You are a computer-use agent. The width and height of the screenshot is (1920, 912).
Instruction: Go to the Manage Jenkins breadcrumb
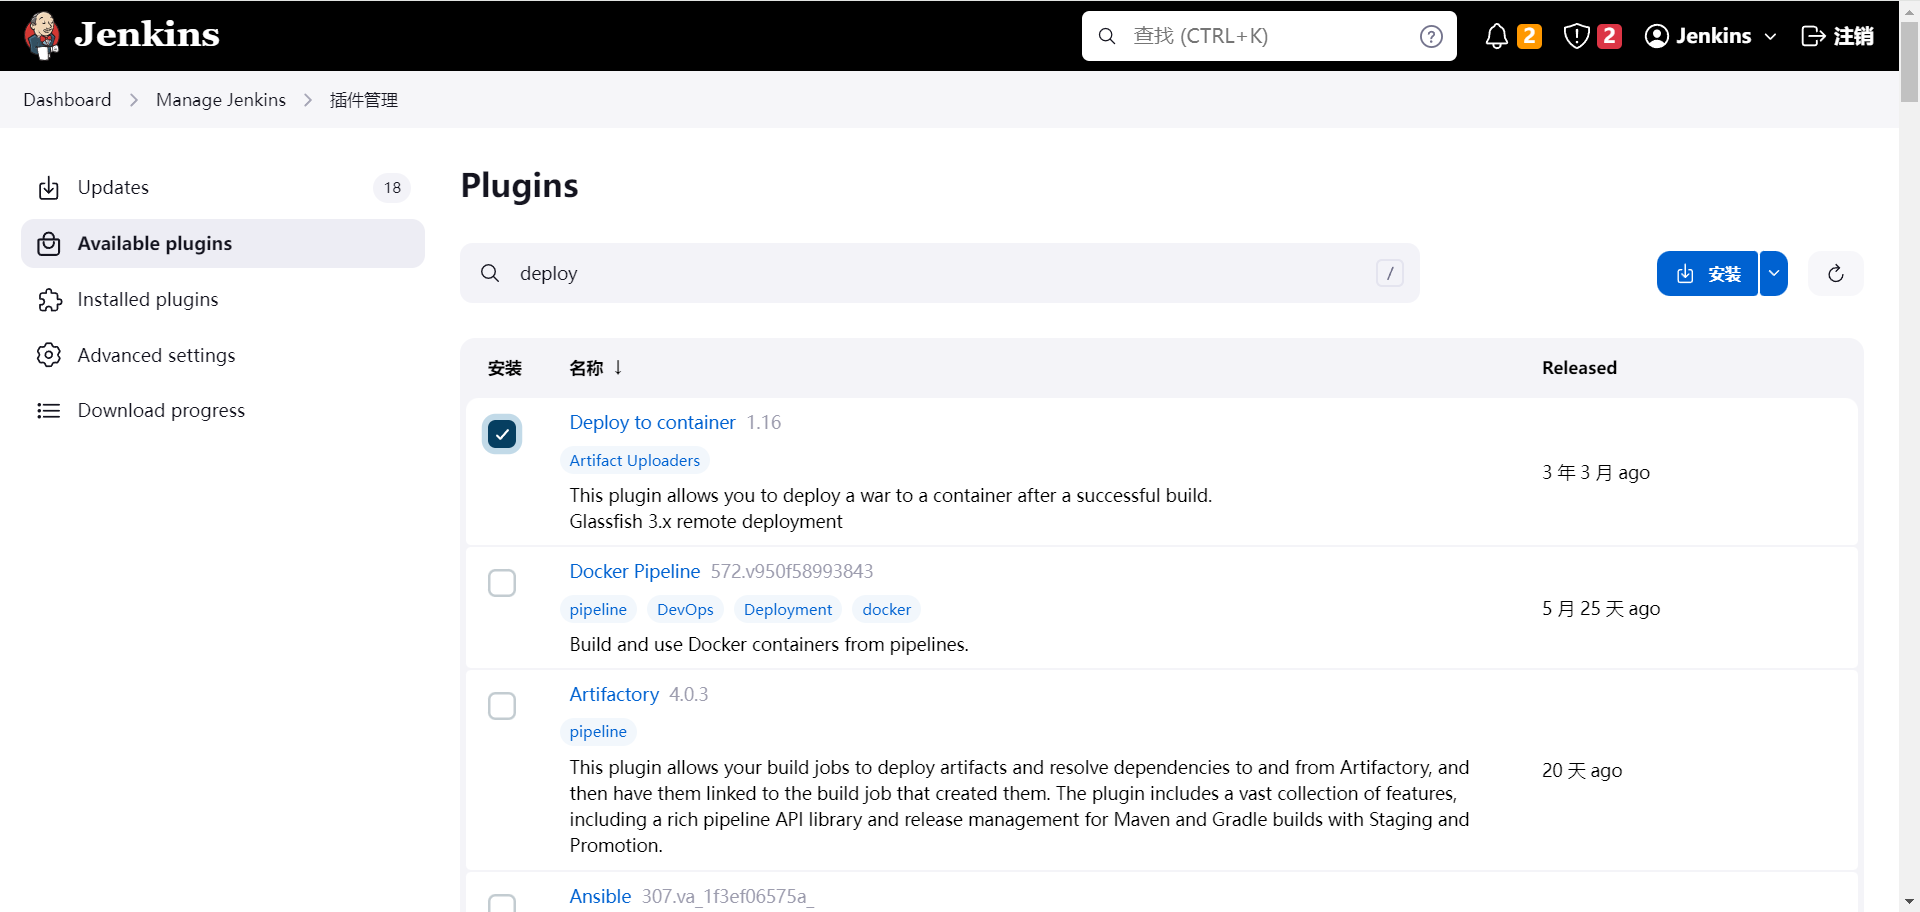221,100
